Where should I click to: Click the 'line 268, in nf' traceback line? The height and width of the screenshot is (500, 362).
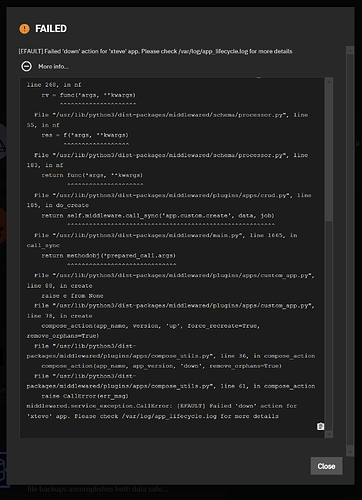tap(54, 85)
